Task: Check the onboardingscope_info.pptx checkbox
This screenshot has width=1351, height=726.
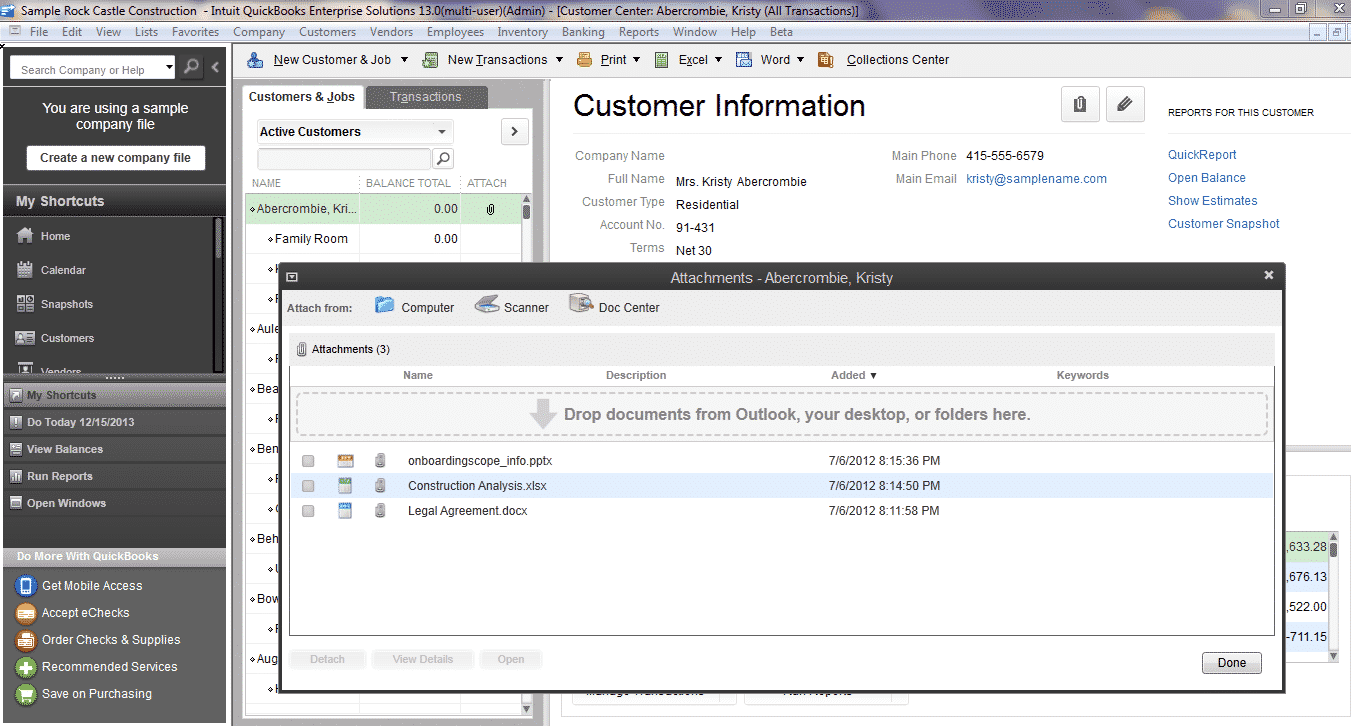Action: click(308, 461)
